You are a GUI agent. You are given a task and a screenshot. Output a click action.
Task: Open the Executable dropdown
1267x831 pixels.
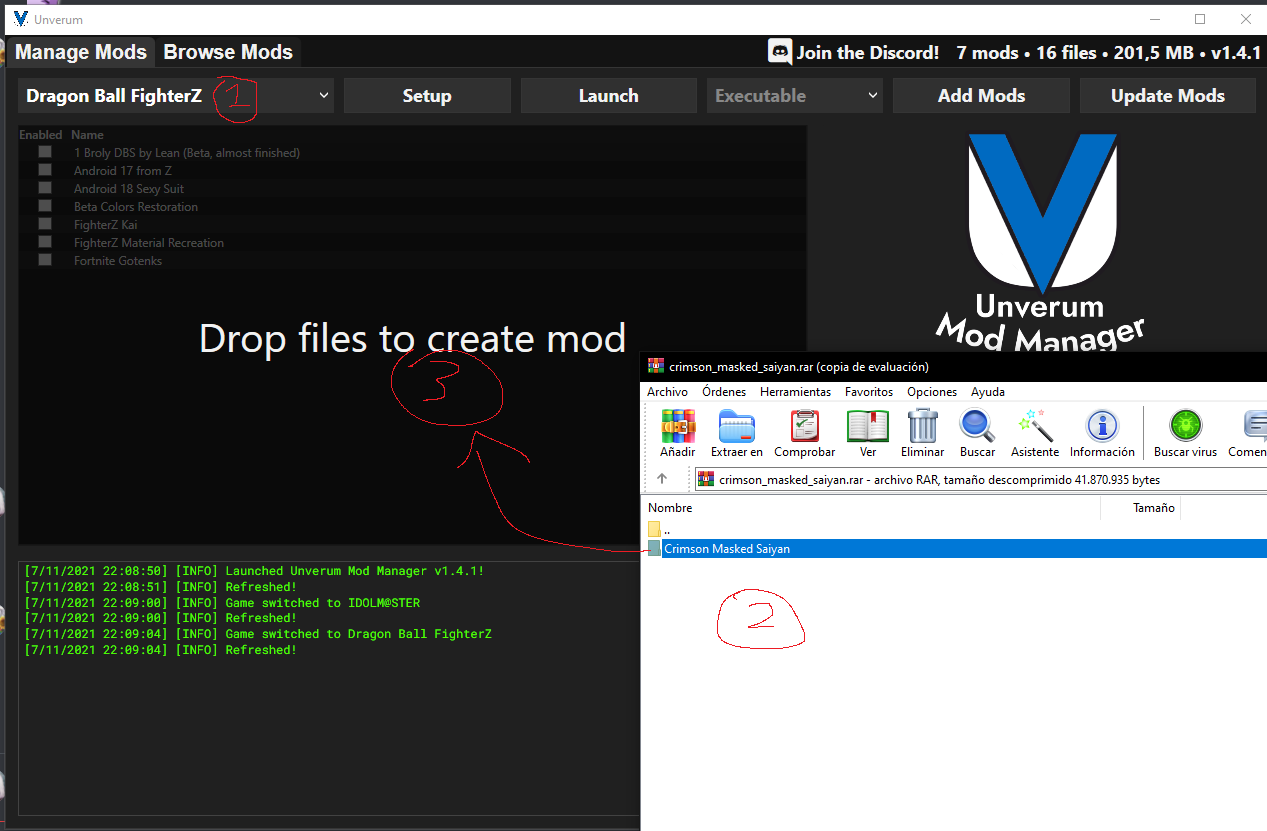coord(795,96)
